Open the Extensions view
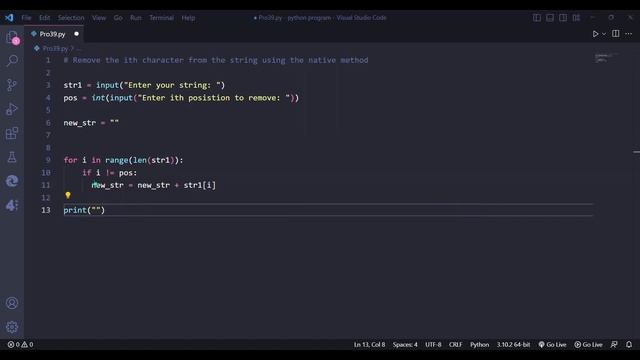The height and width of the screenshot is (360, 640). [x=12, y=133]
